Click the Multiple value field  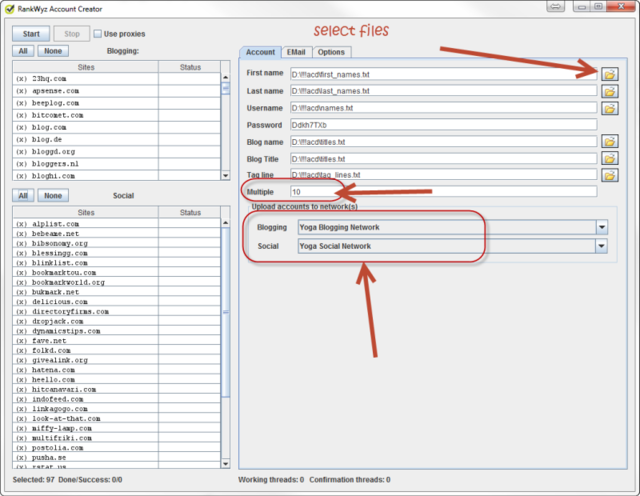tap(443, 192)
